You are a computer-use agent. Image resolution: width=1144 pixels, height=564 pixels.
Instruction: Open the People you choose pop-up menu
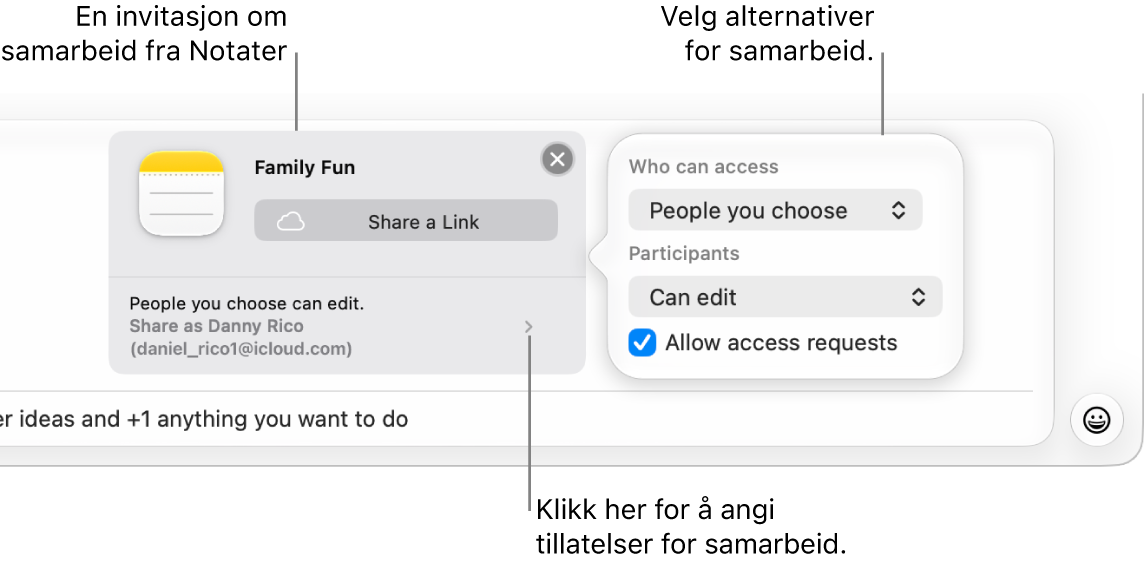pos(776,210)
